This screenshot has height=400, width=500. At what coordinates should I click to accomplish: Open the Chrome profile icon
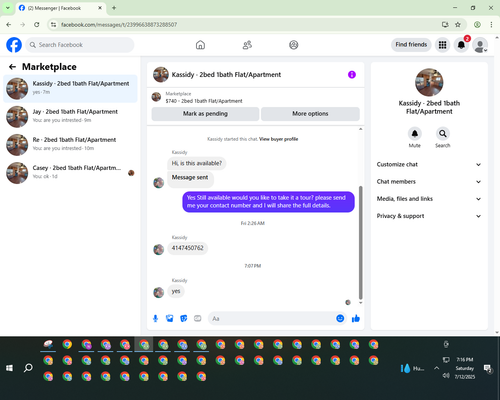tap(477, 24)
